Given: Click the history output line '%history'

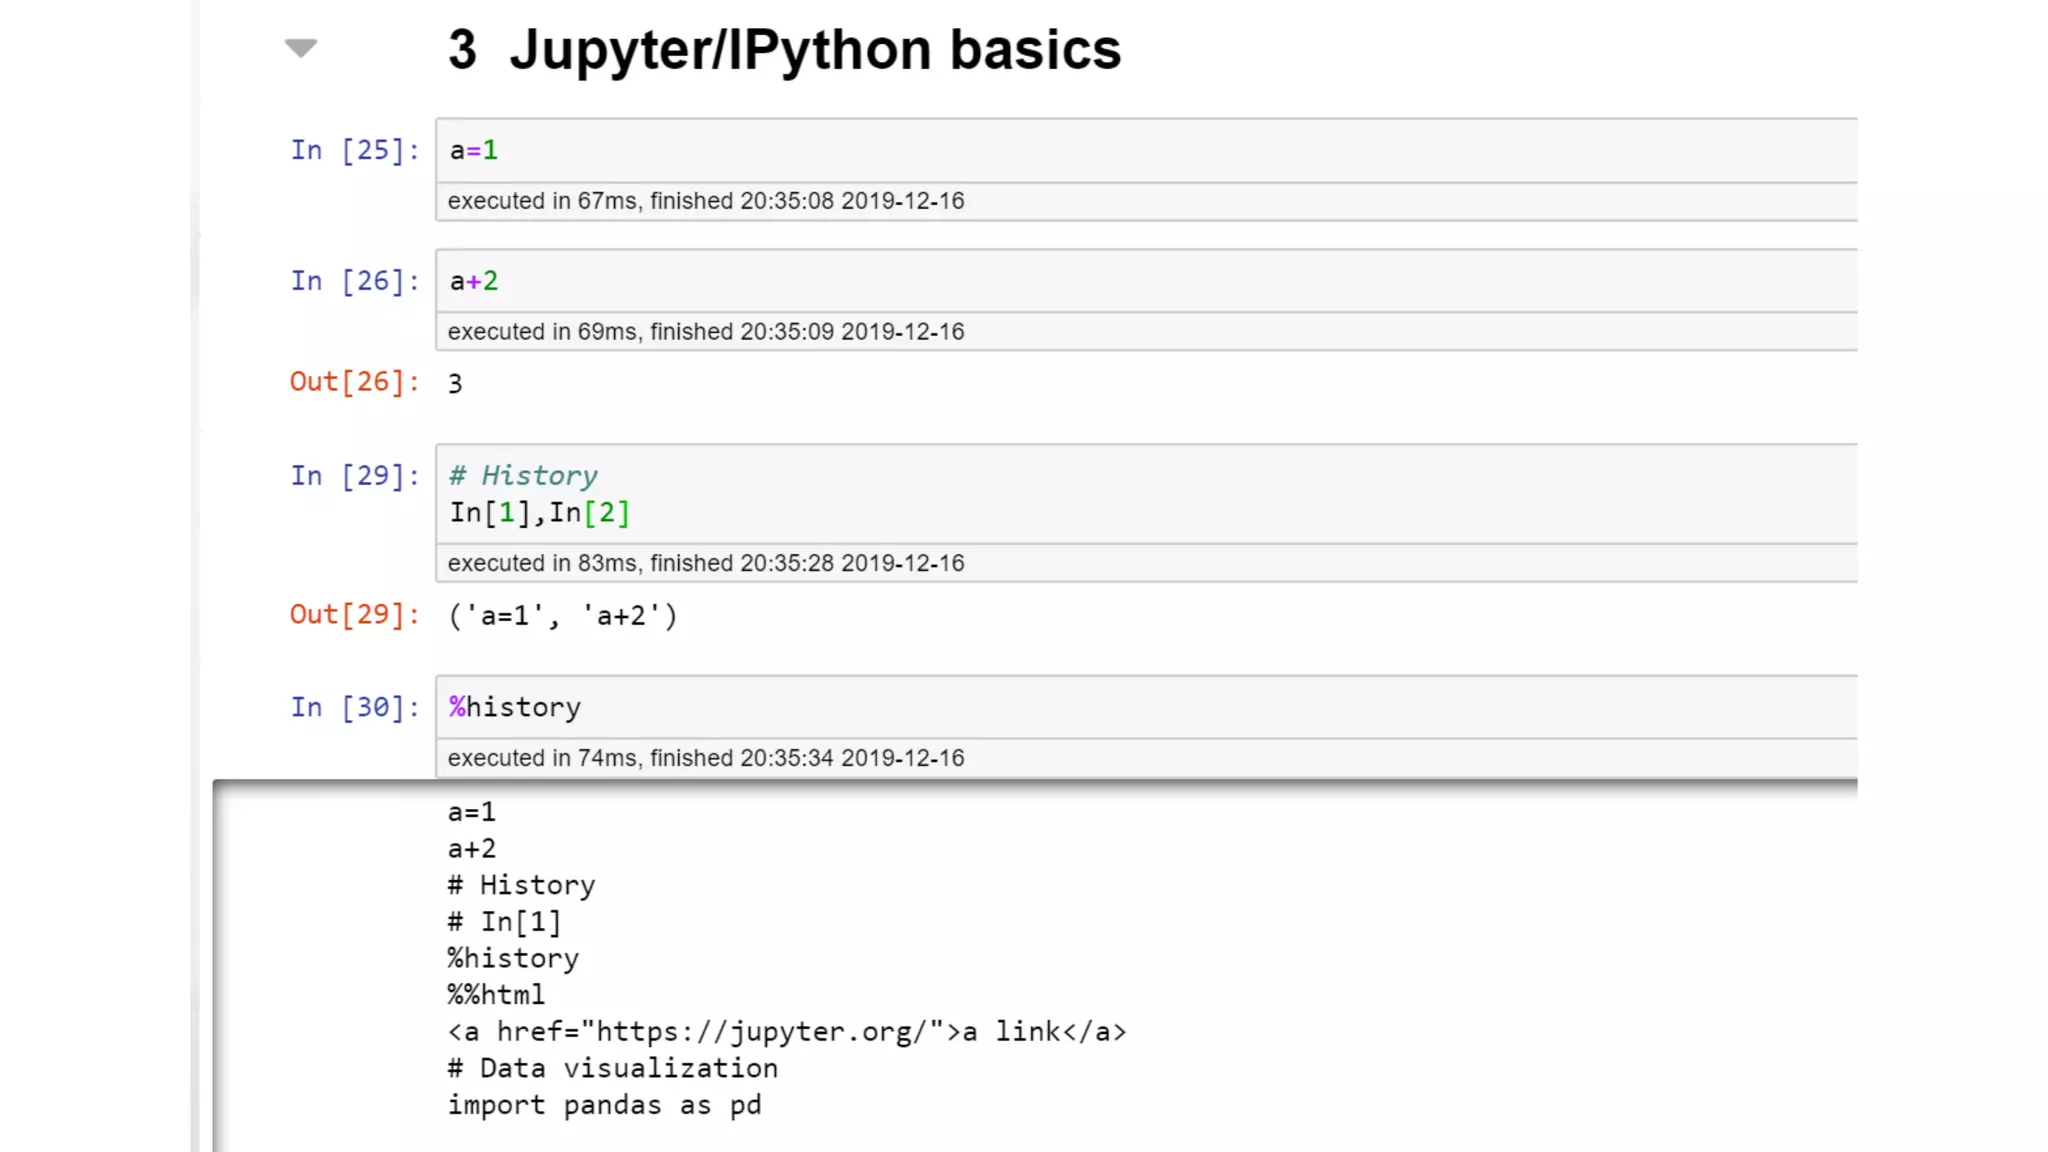Looking at the screenshot, I should coord(513,959).
